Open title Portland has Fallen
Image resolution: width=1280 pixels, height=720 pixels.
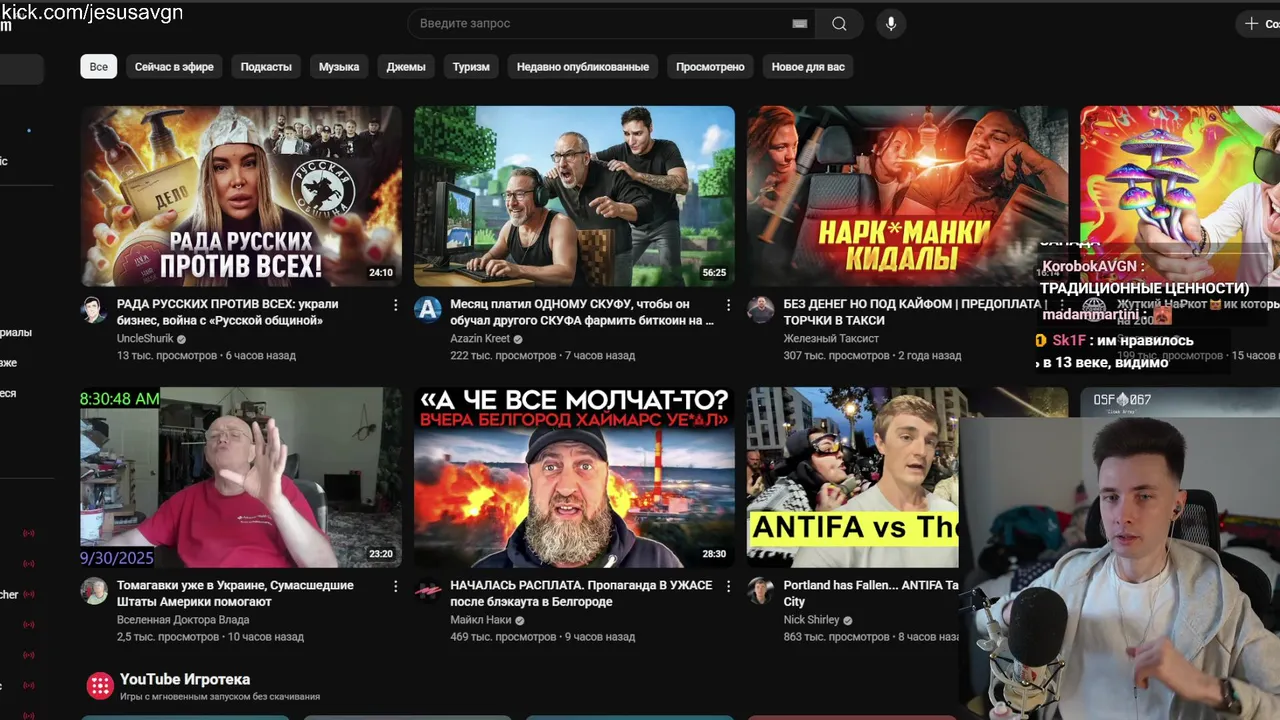871,593
